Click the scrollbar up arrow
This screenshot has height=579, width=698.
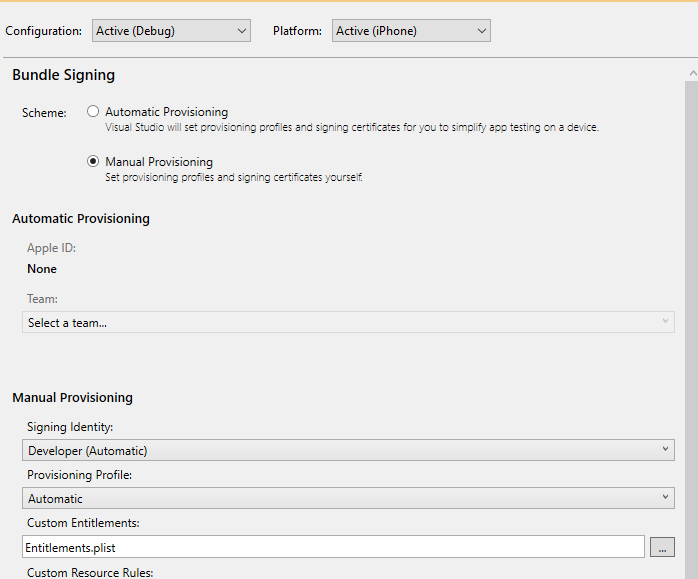(x=693, y=73)
